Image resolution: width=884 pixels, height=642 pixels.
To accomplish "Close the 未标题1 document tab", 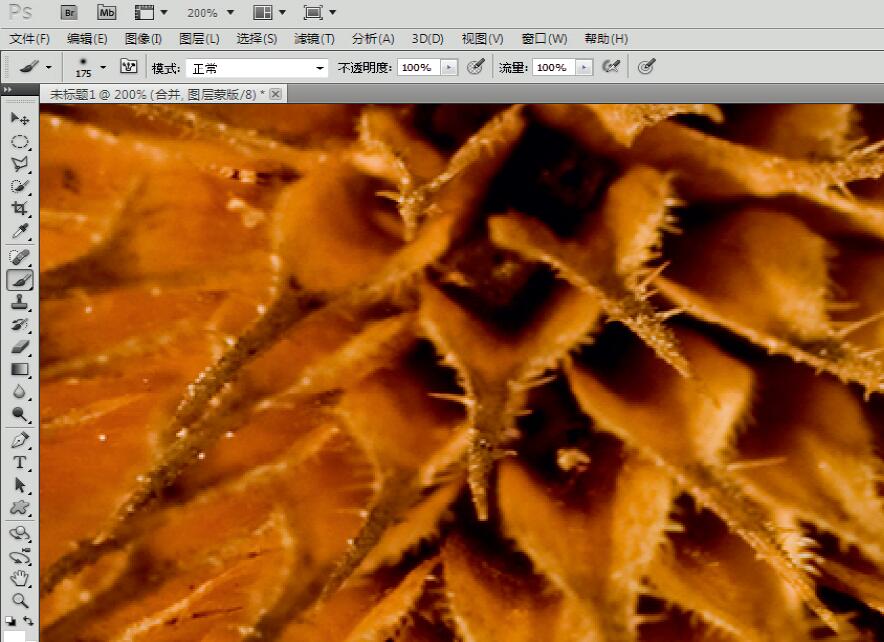I will click(275, 94).
